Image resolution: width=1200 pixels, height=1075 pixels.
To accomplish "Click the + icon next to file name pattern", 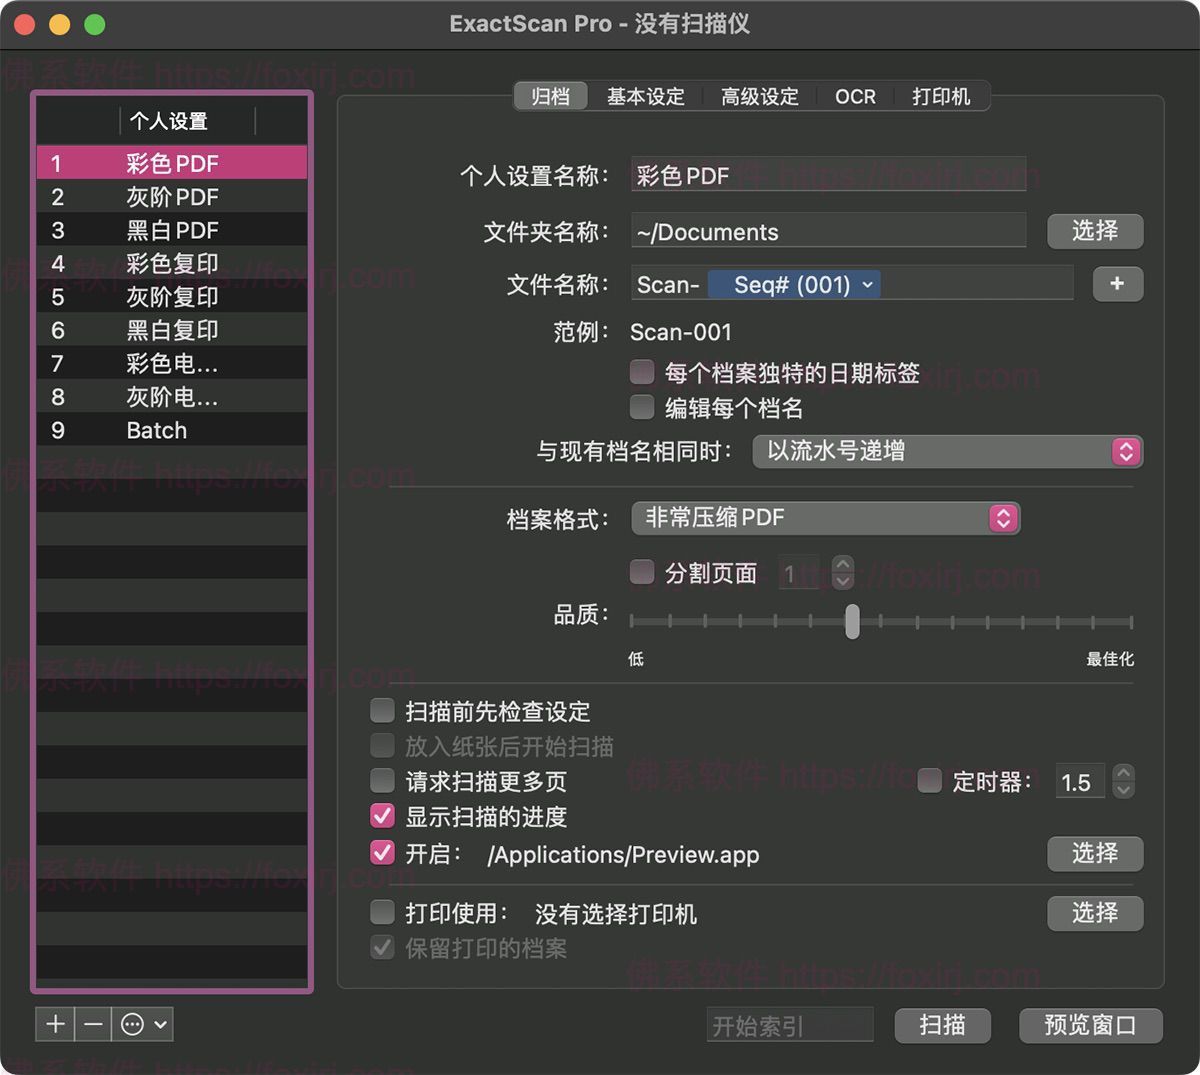I will tap(1117, 284).
